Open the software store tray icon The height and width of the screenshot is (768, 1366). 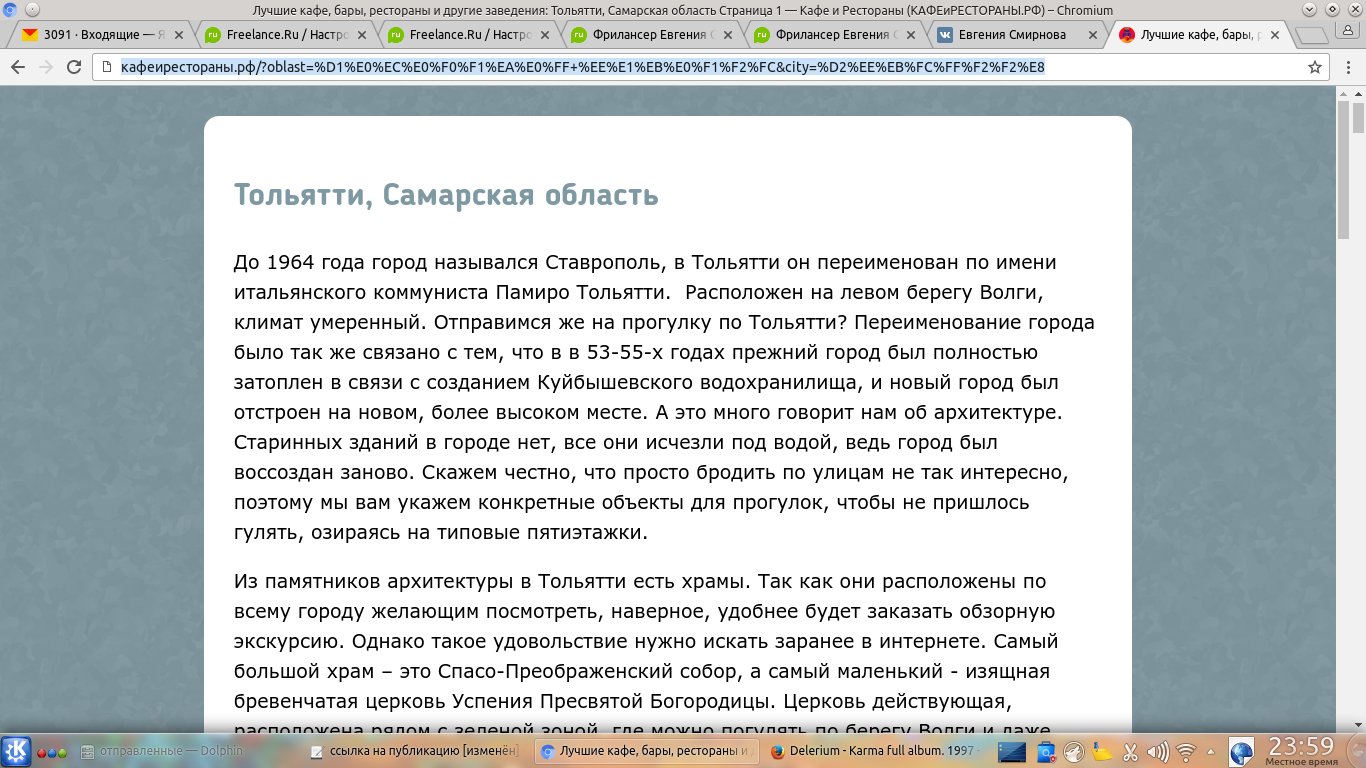[x=1046, y=752]
